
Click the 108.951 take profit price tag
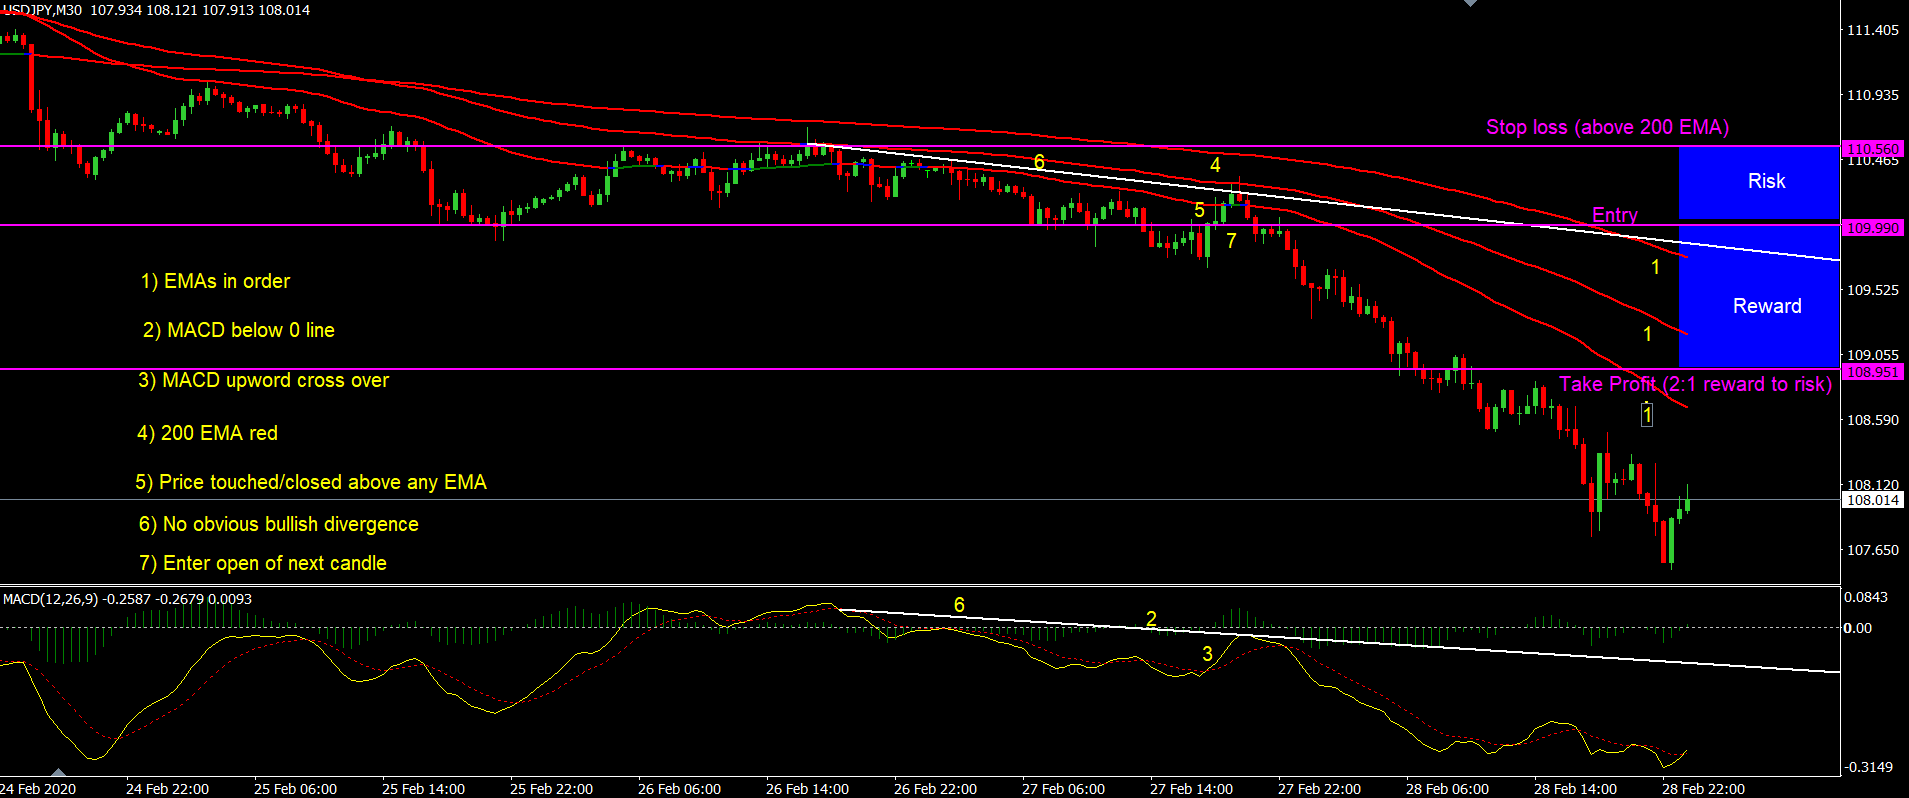1872,372
